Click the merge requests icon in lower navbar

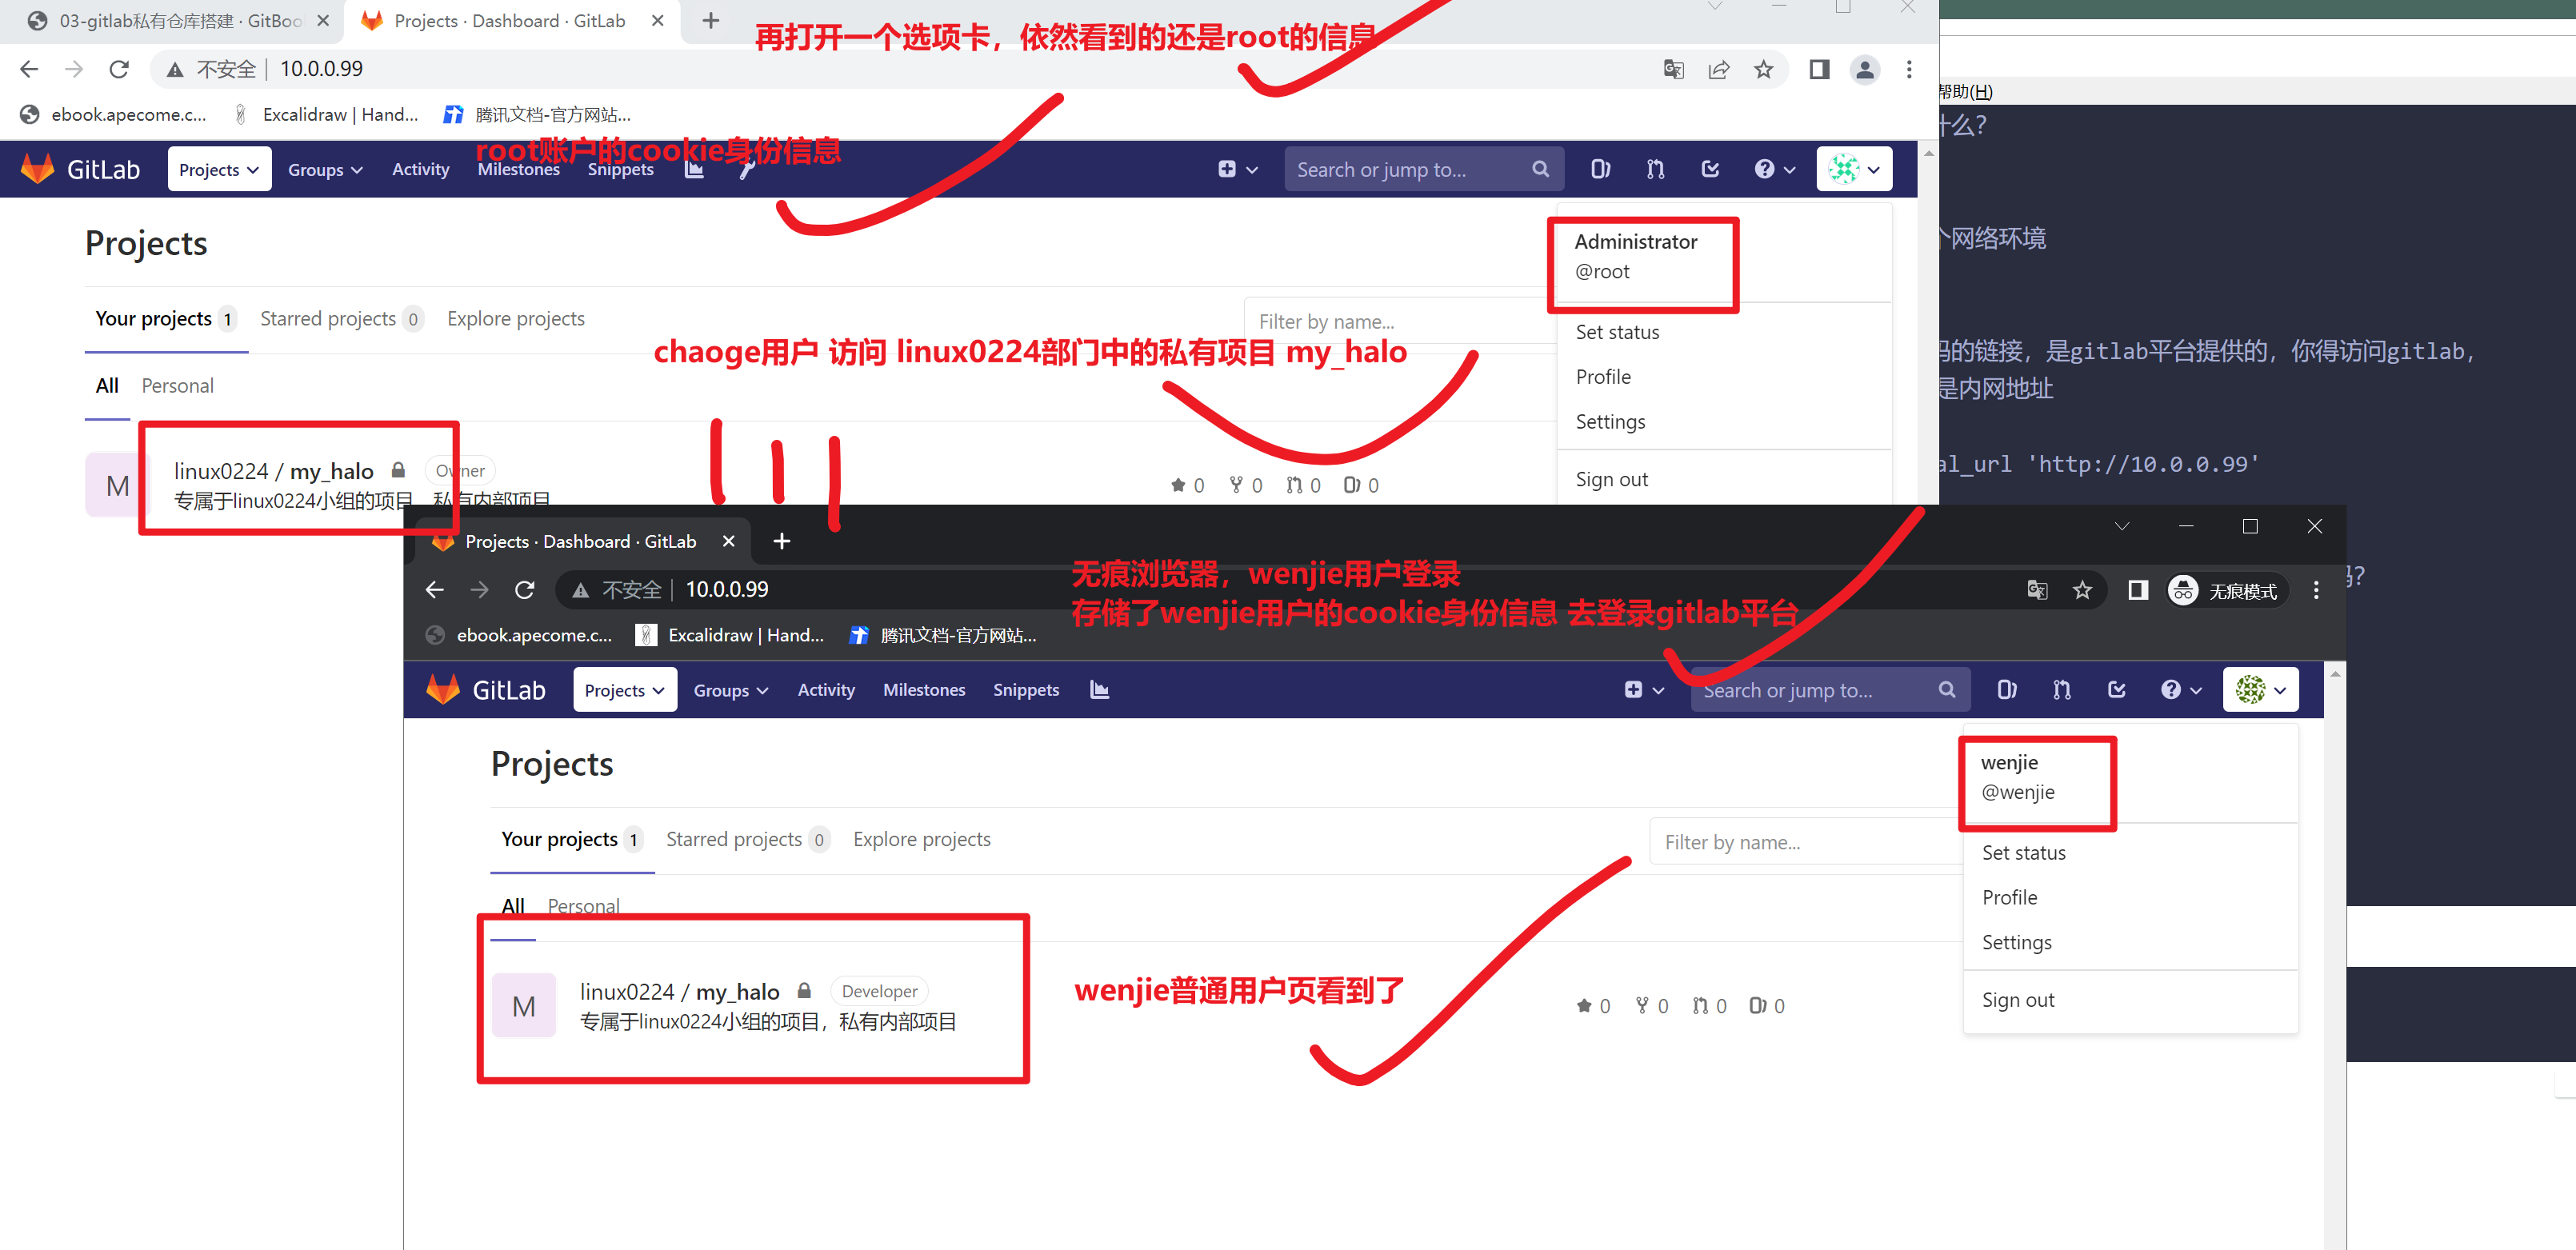2061,690
